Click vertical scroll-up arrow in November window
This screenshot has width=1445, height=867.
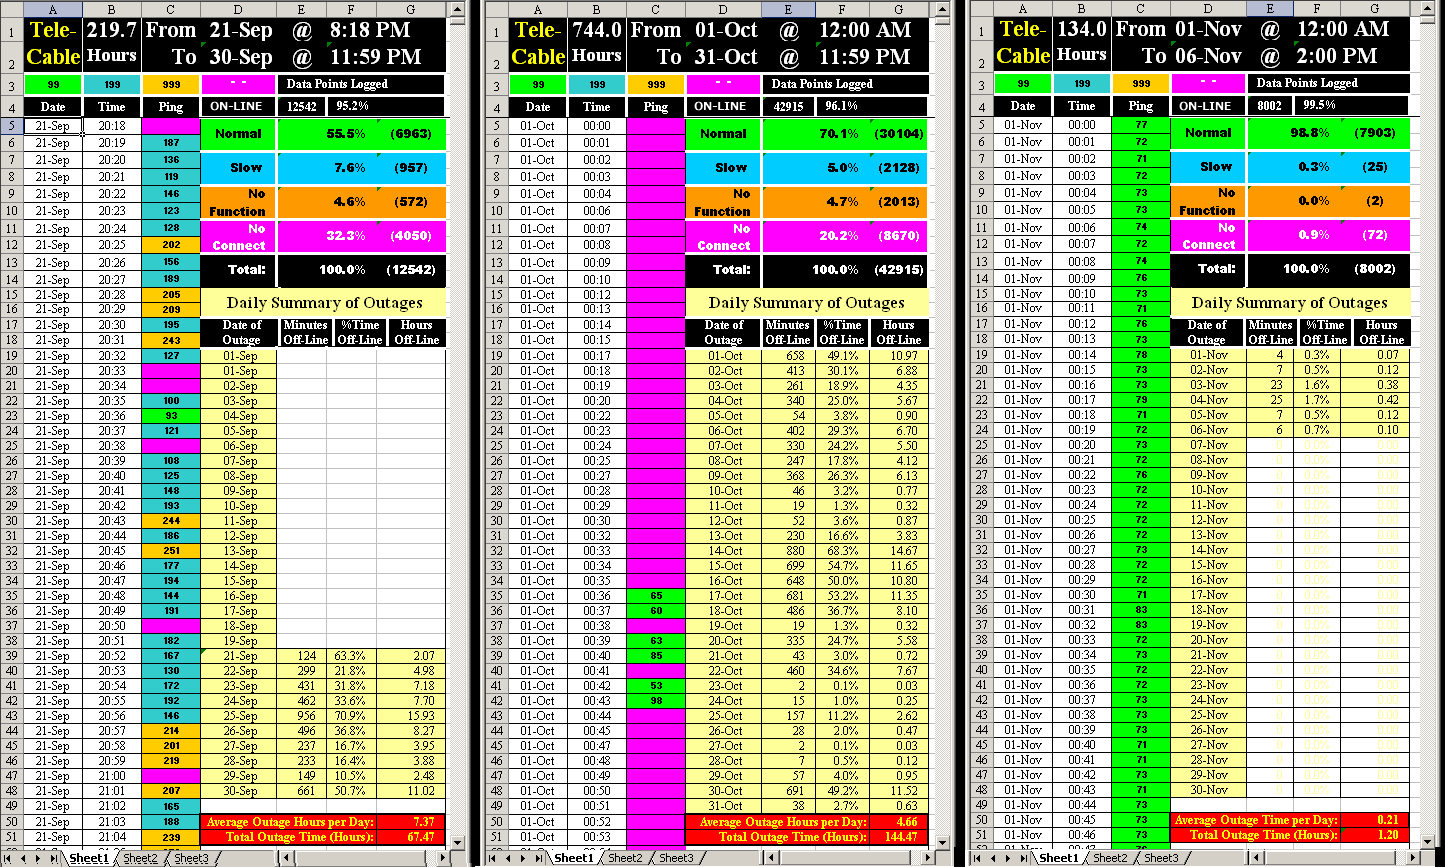[x=1430, y=9]
